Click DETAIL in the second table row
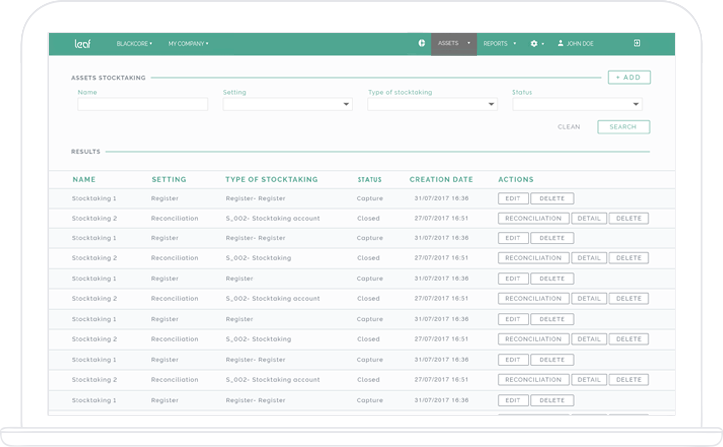The width and height of the screenshot is (723, 447). pyautogui.click(x=589, y=218)
